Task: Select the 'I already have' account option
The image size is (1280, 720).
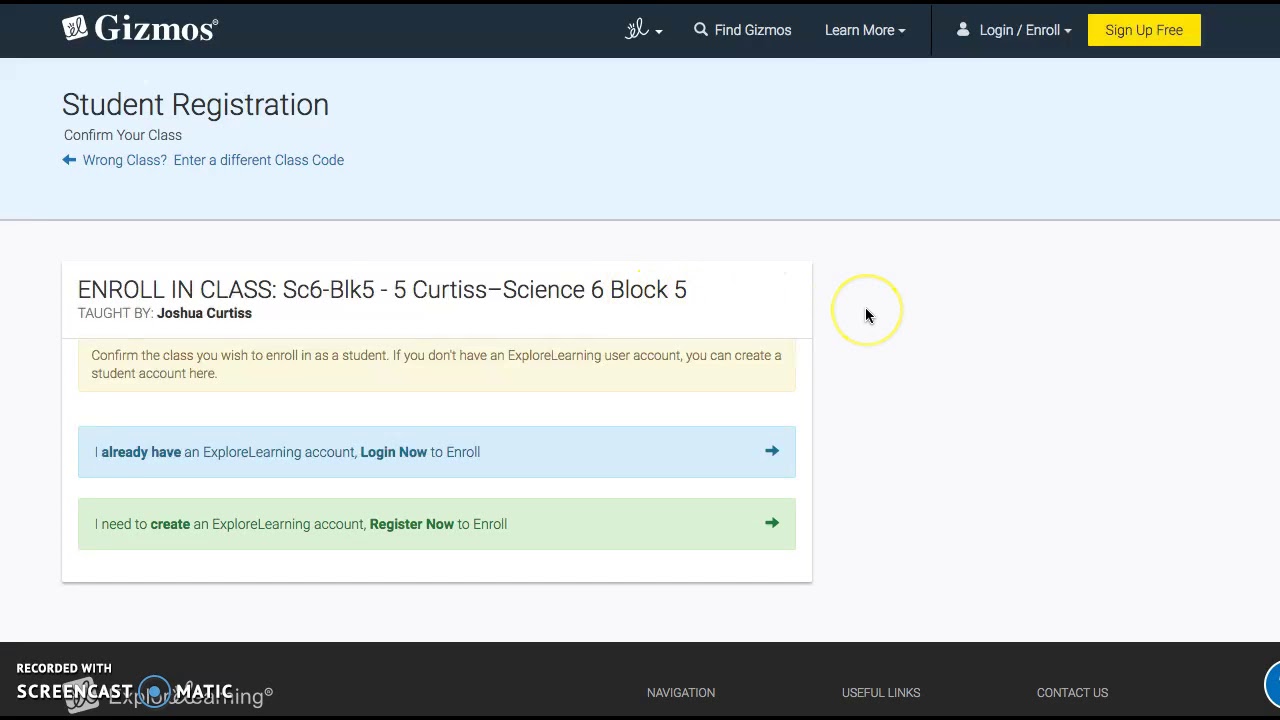Action: 141,452
